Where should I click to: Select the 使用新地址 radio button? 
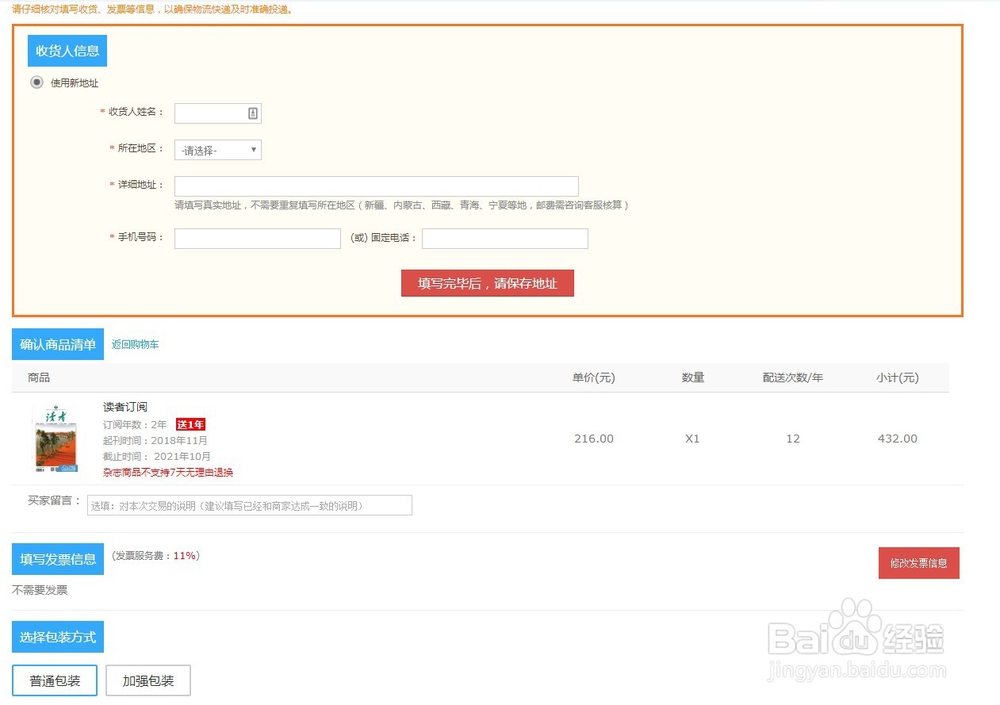coord(36,82)
